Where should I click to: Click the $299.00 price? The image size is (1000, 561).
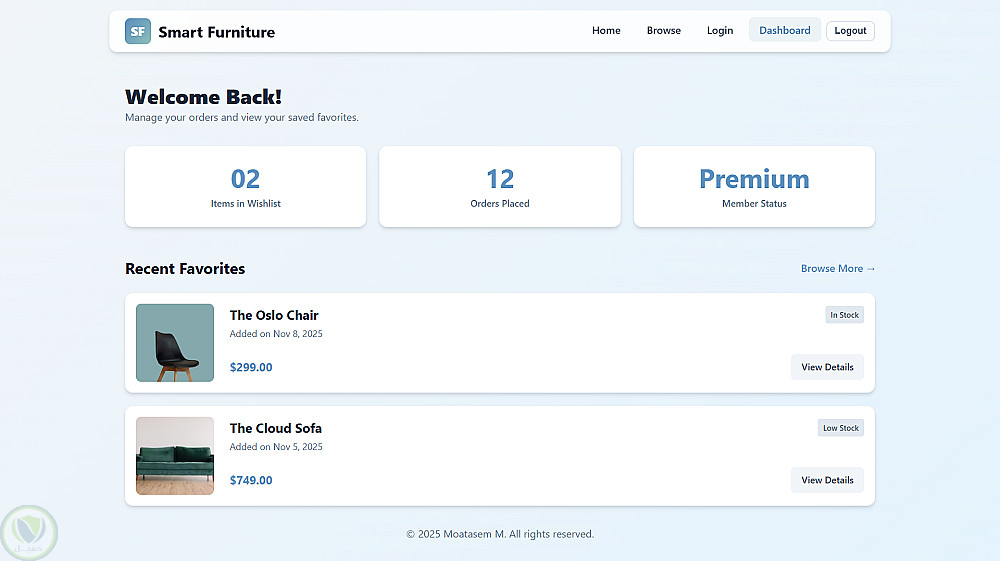[251, 367]
